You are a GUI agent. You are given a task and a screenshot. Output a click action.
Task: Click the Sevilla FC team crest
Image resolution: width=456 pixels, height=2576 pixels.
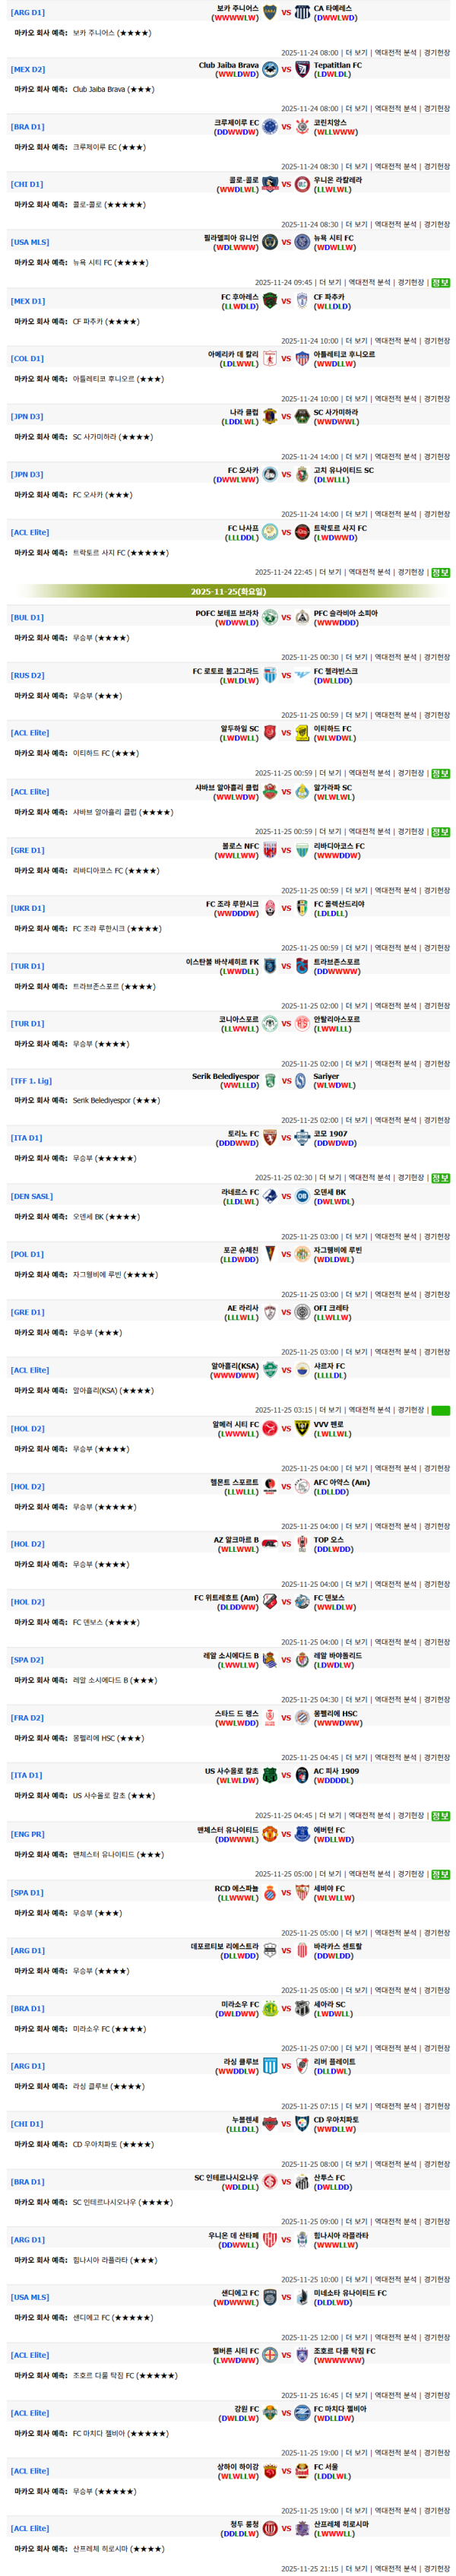point(302,1892)
